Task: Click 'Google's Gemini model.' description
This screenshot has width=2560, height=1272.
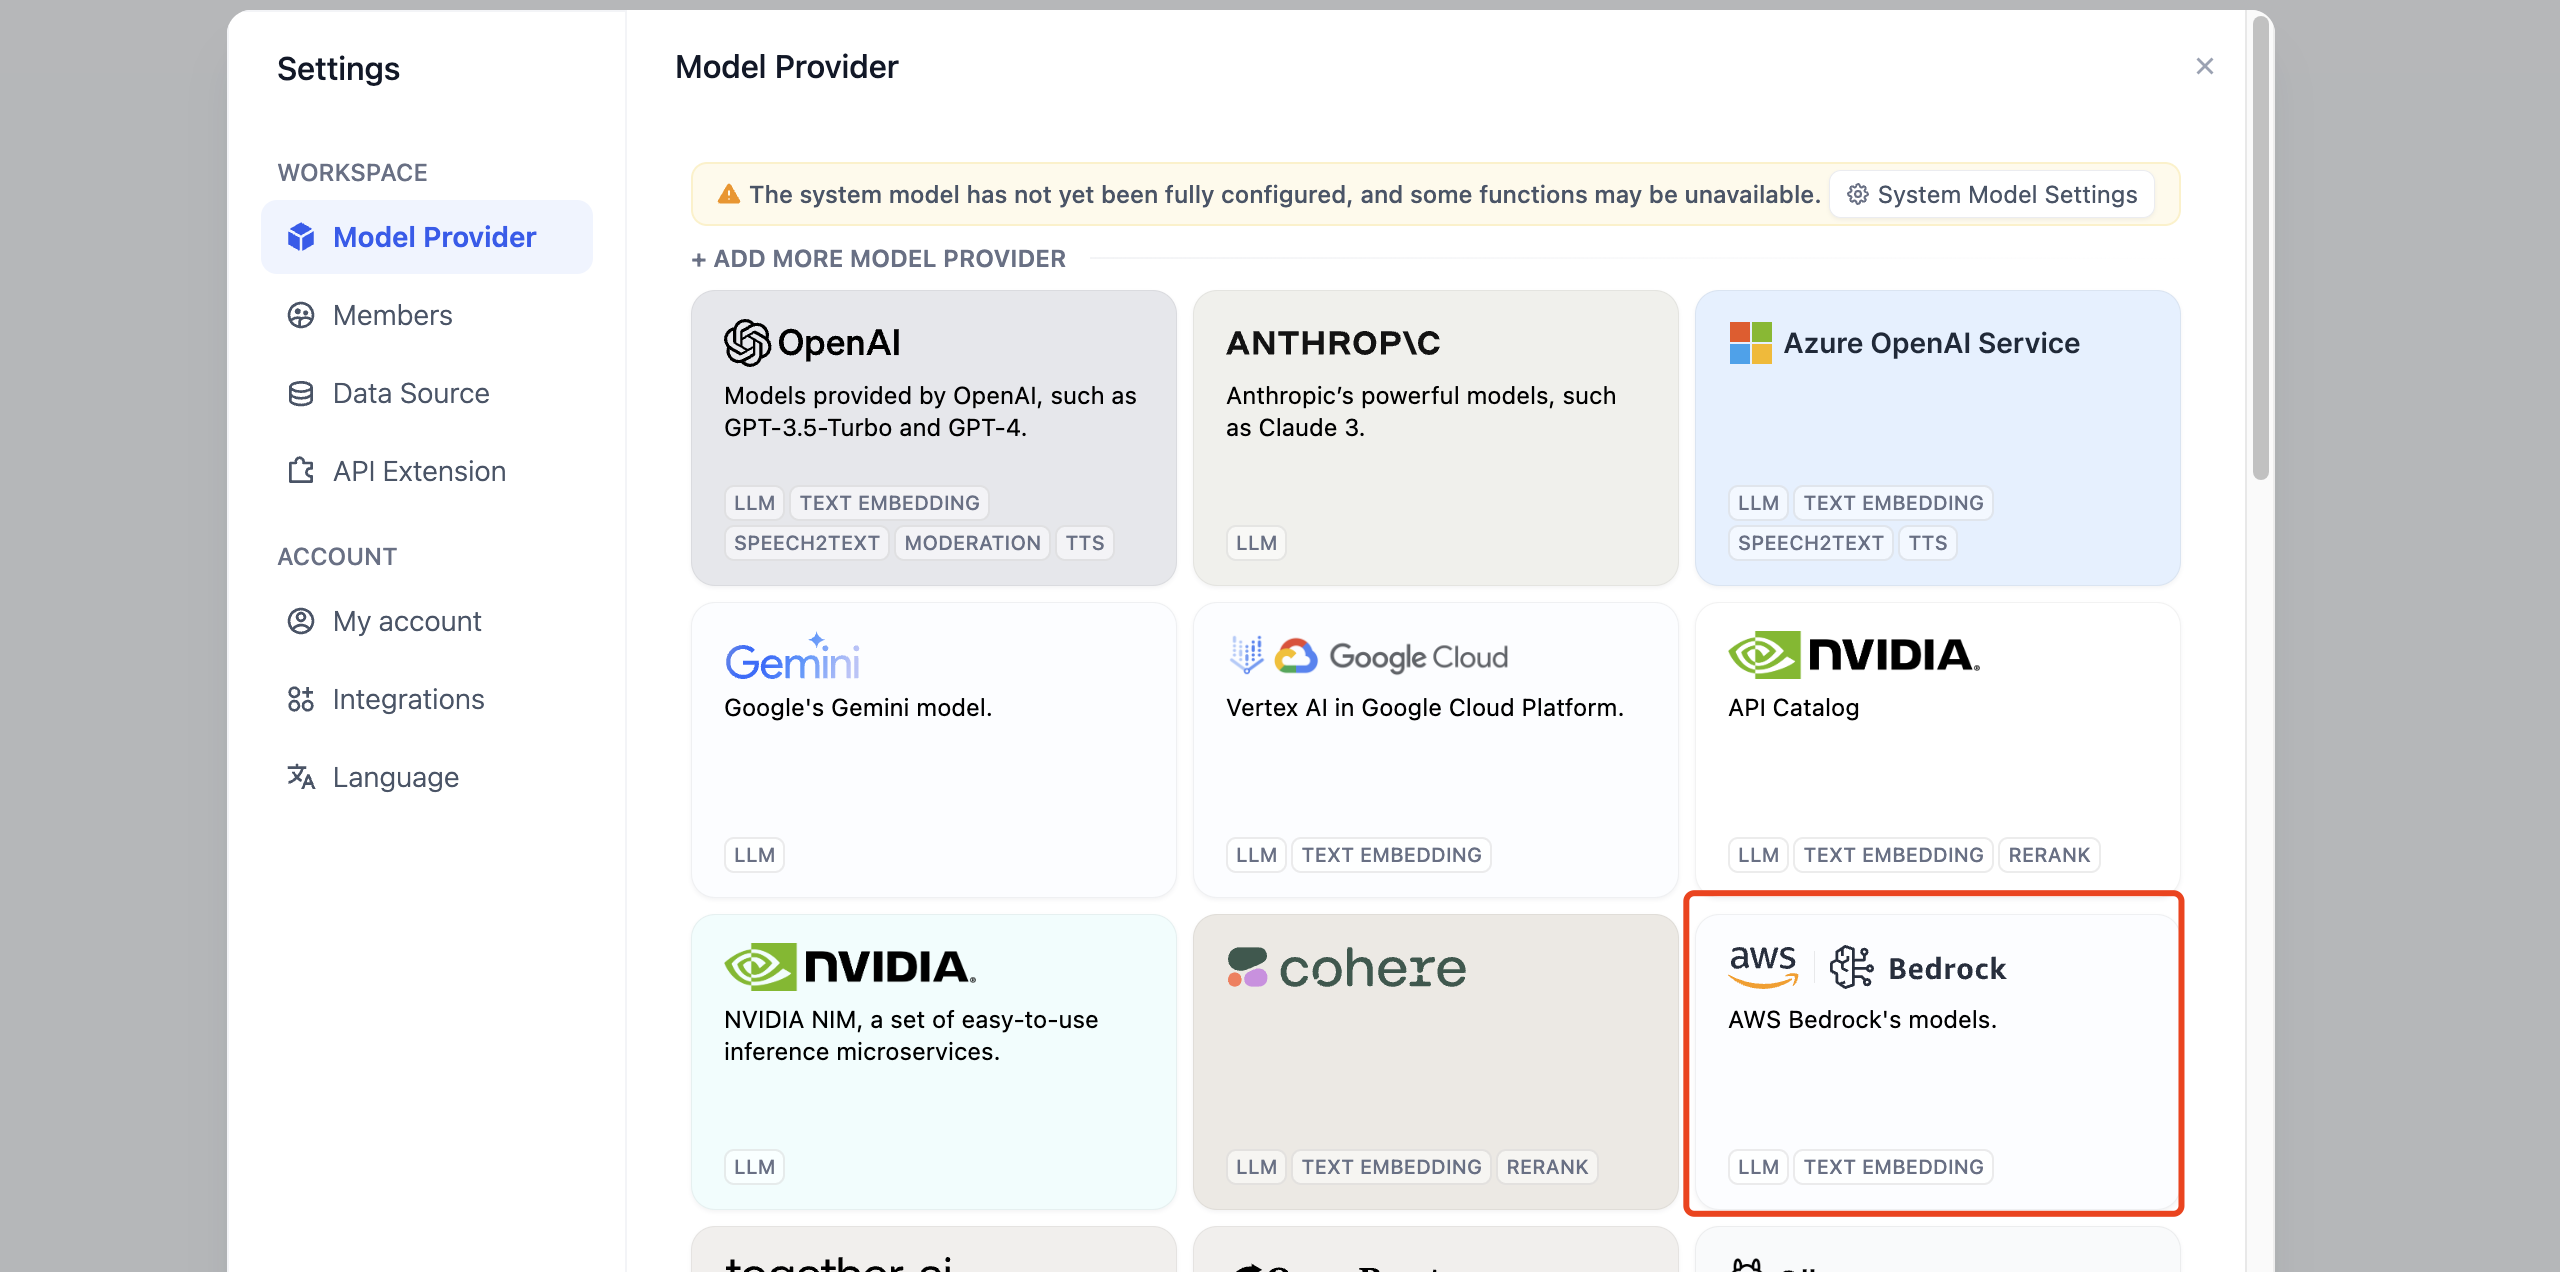Action: [858, 707]
